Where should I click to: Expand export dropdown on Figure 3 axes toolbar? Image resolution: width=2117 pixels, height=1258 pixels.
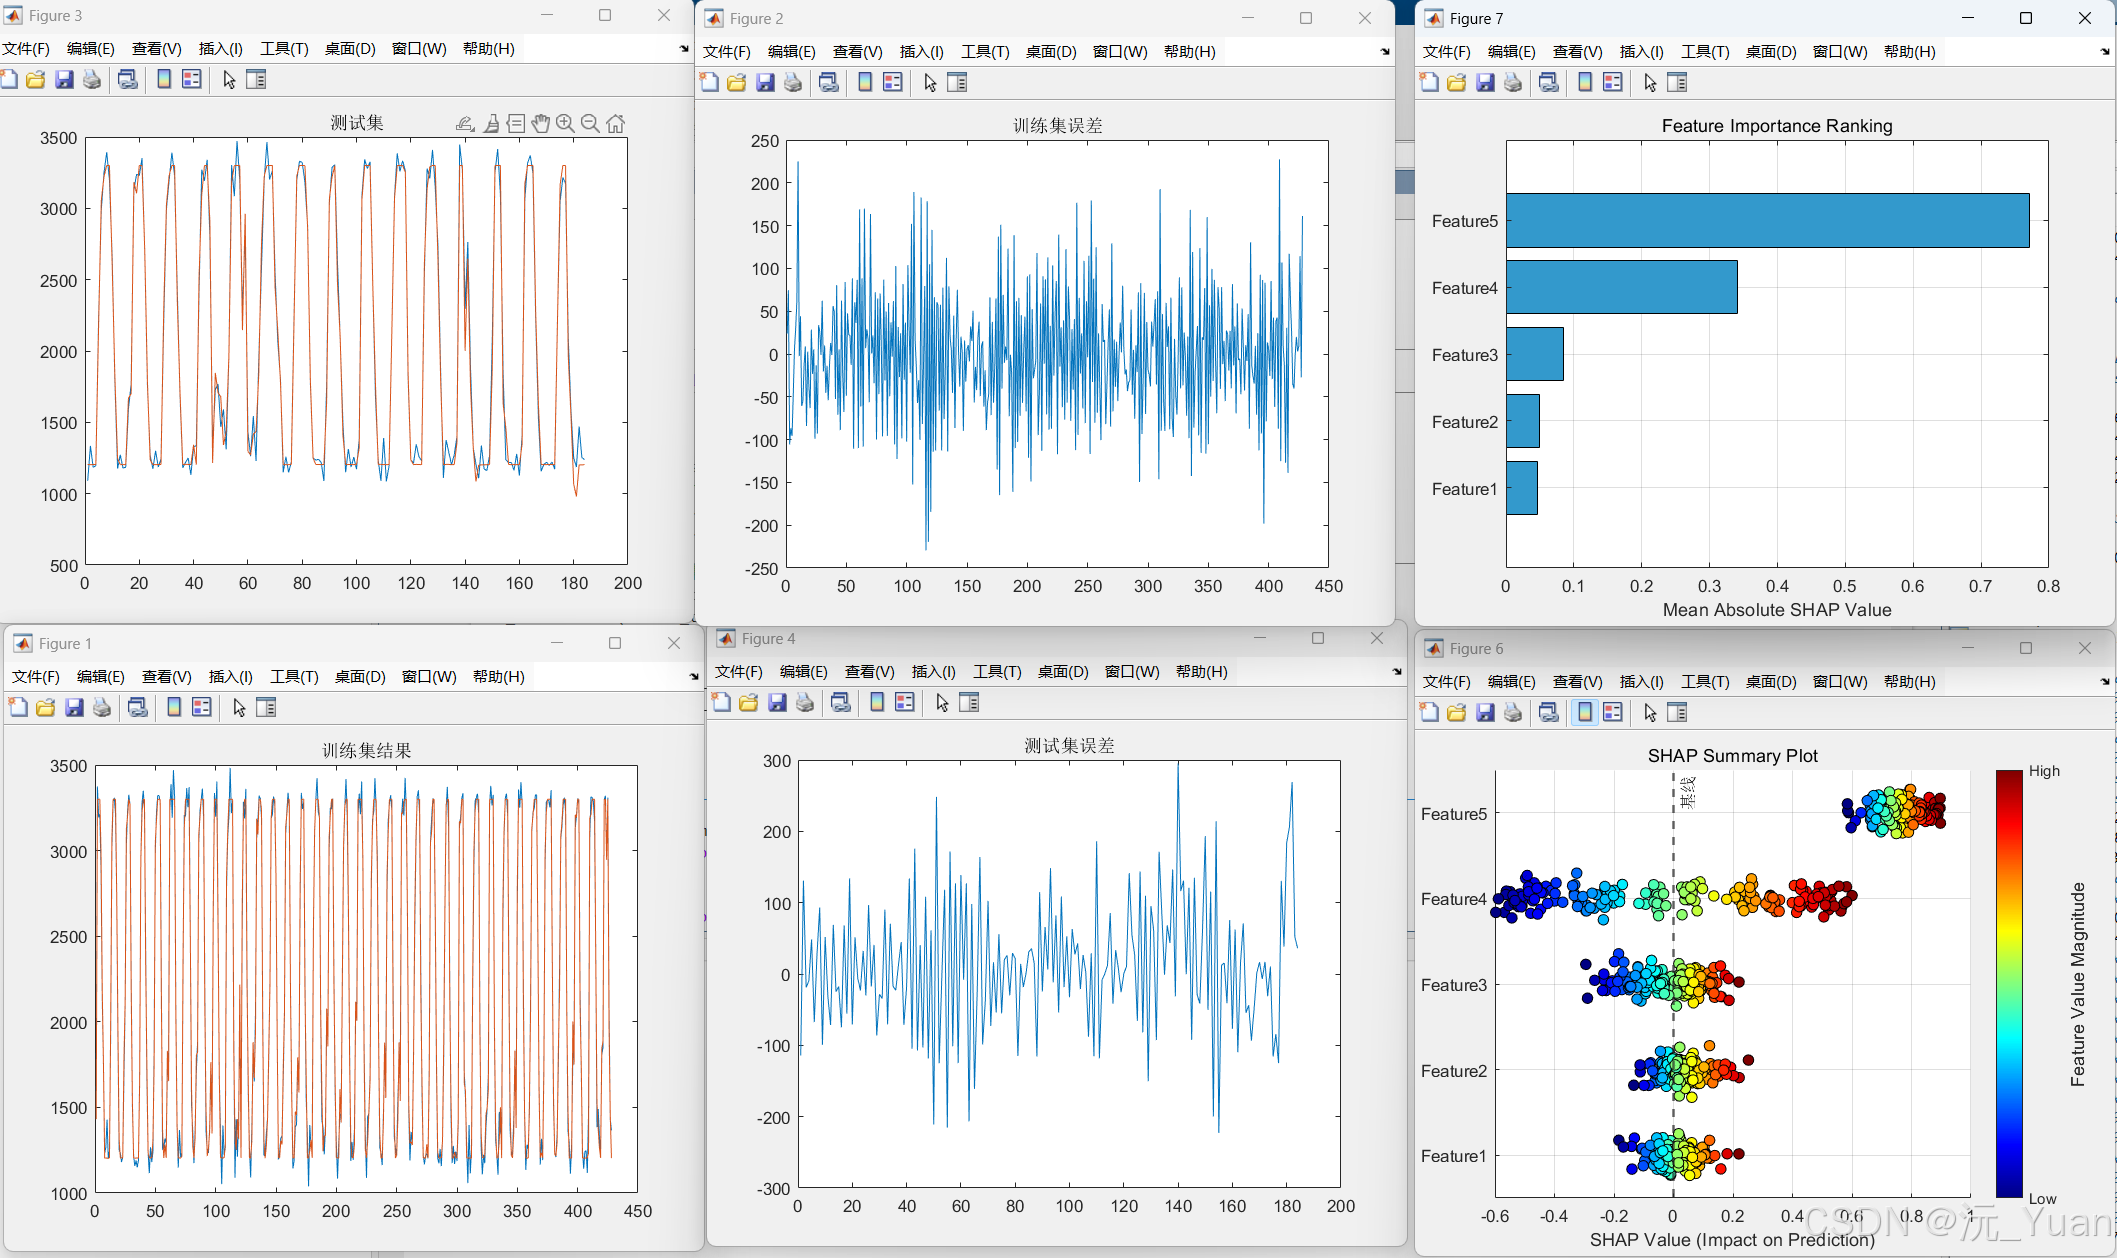pyautogui.click(x=465, y=123)
